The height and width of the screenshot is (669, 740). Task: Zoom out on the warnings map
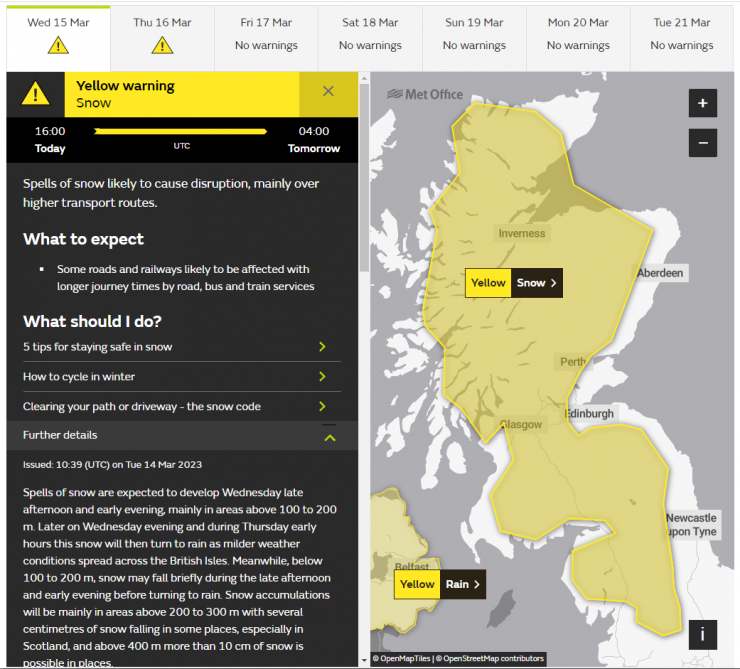point(702,143)
